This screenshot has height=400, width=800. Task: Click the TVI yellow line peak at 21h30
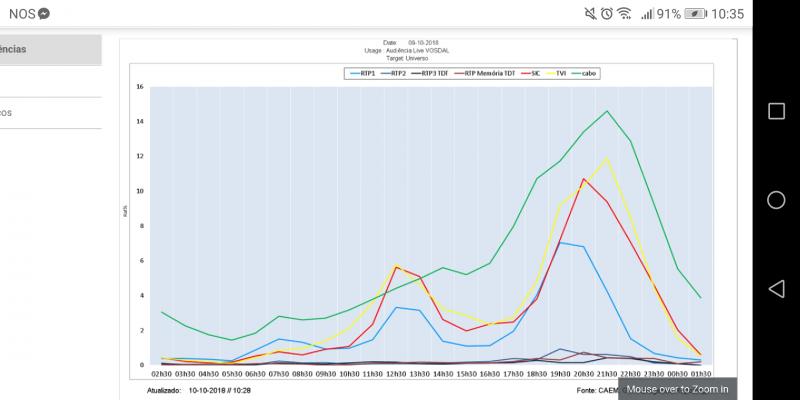(x=607, y=157)
